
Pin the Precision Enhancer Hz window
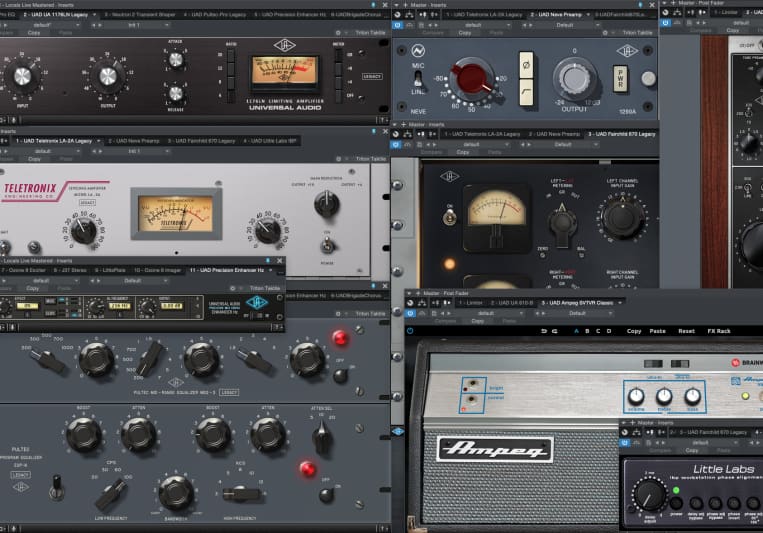268,260
